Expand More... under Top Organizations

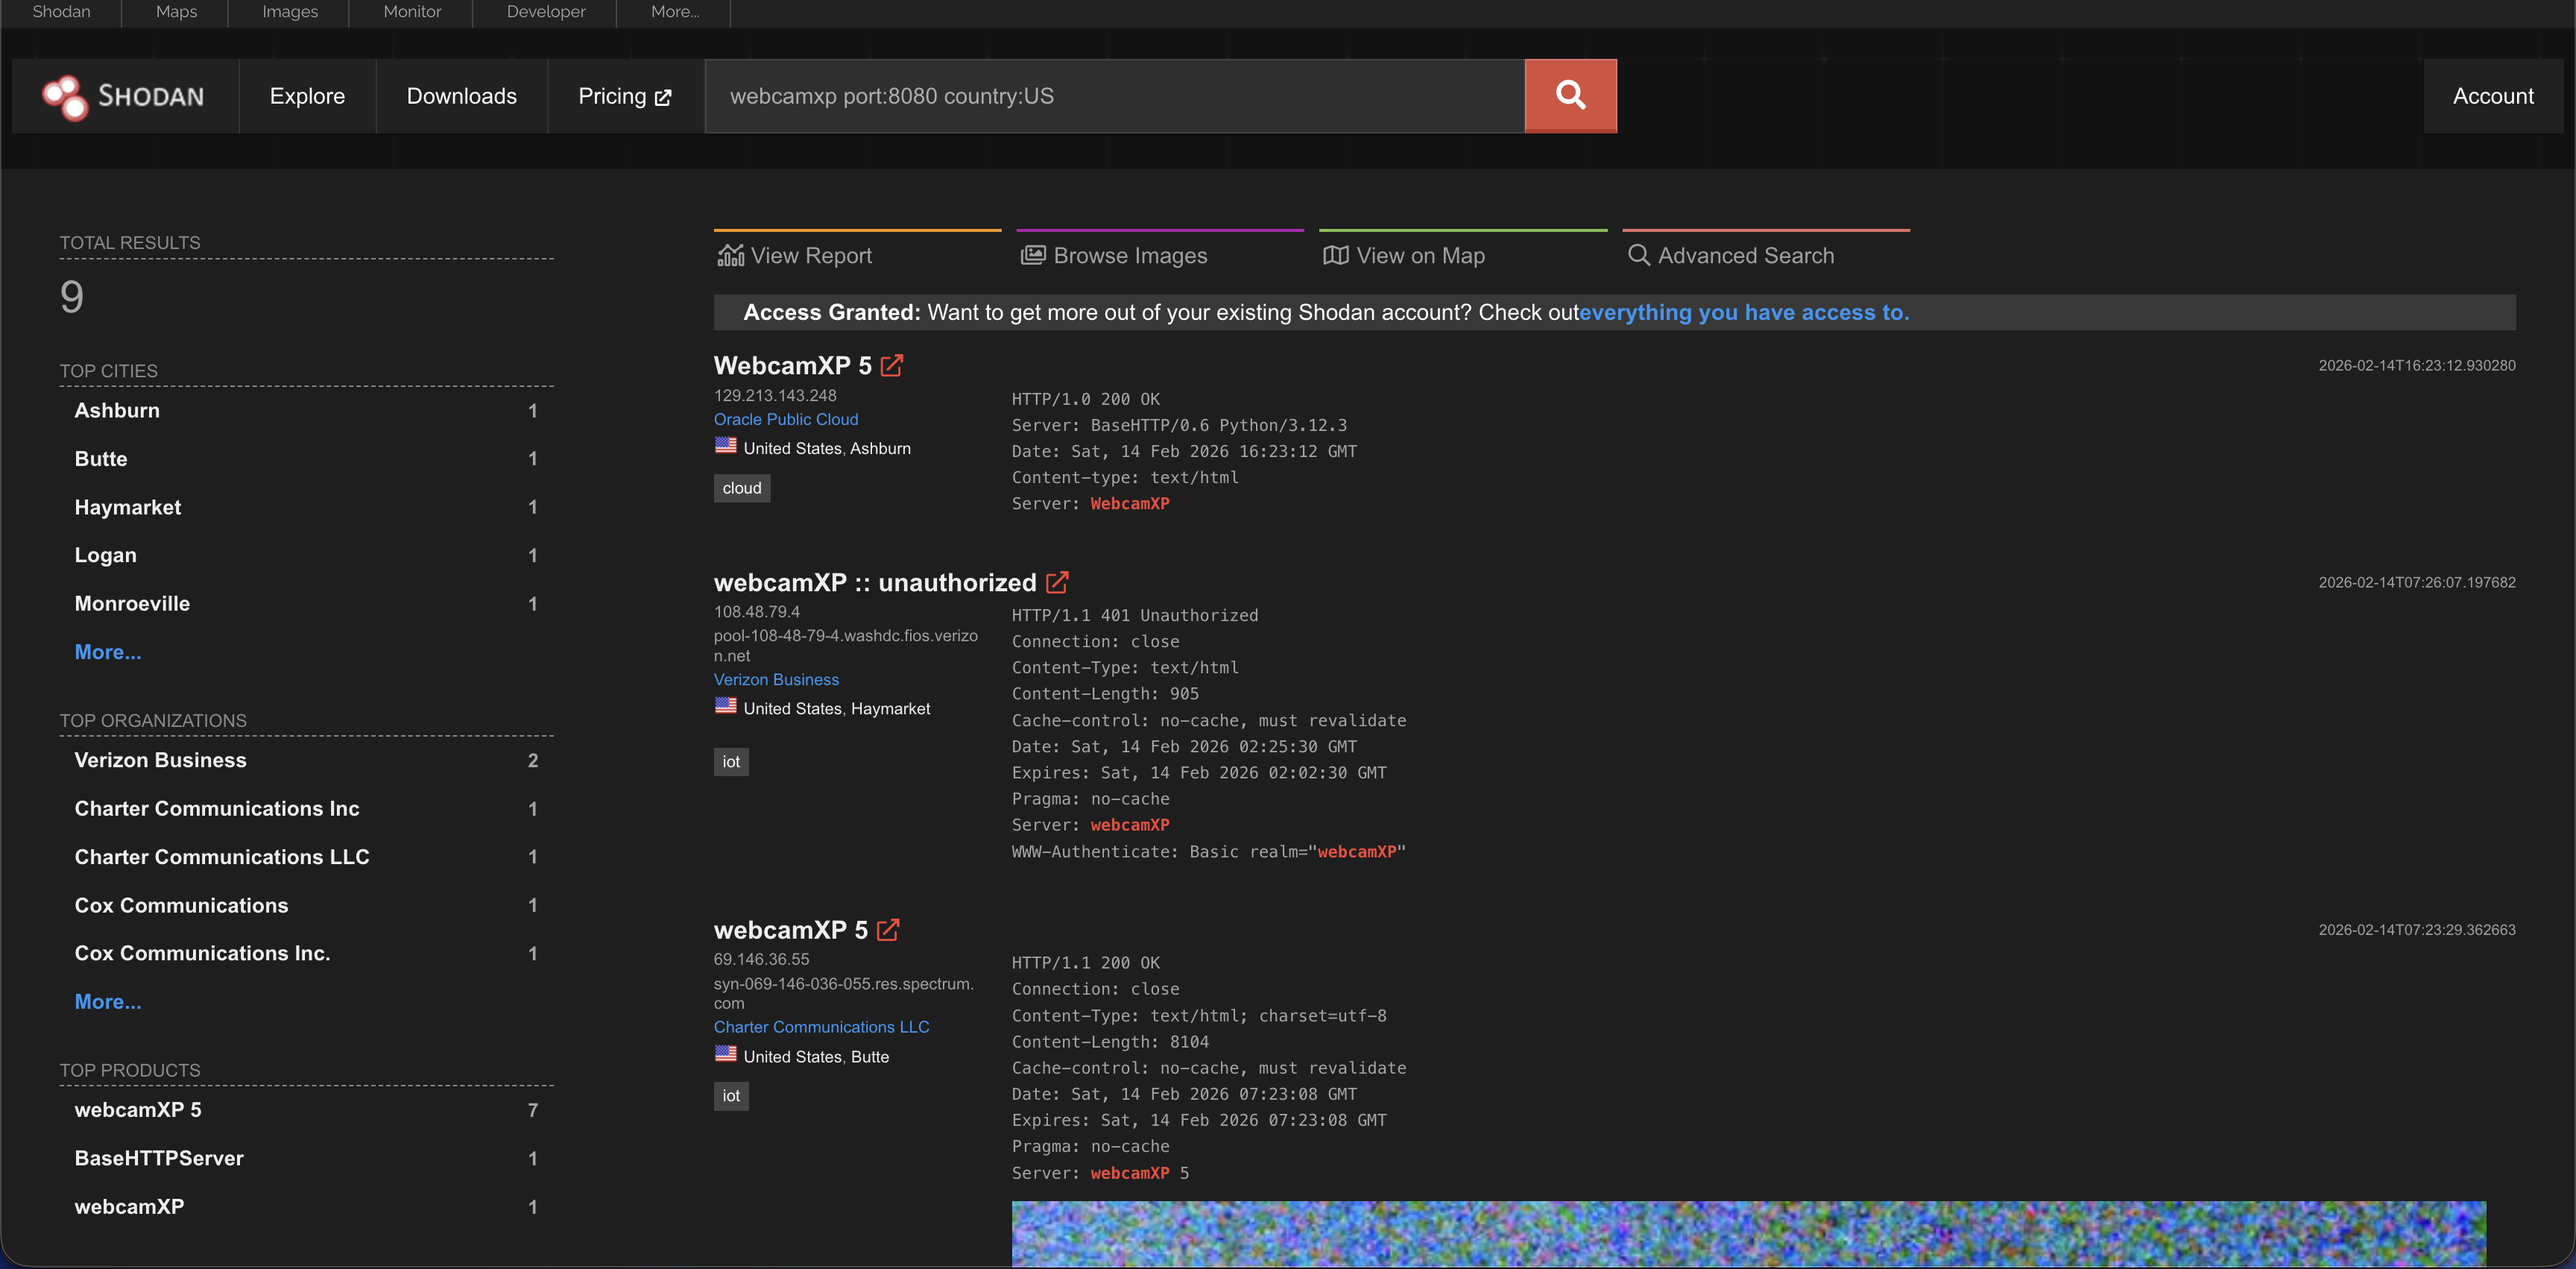[108, 1002]
